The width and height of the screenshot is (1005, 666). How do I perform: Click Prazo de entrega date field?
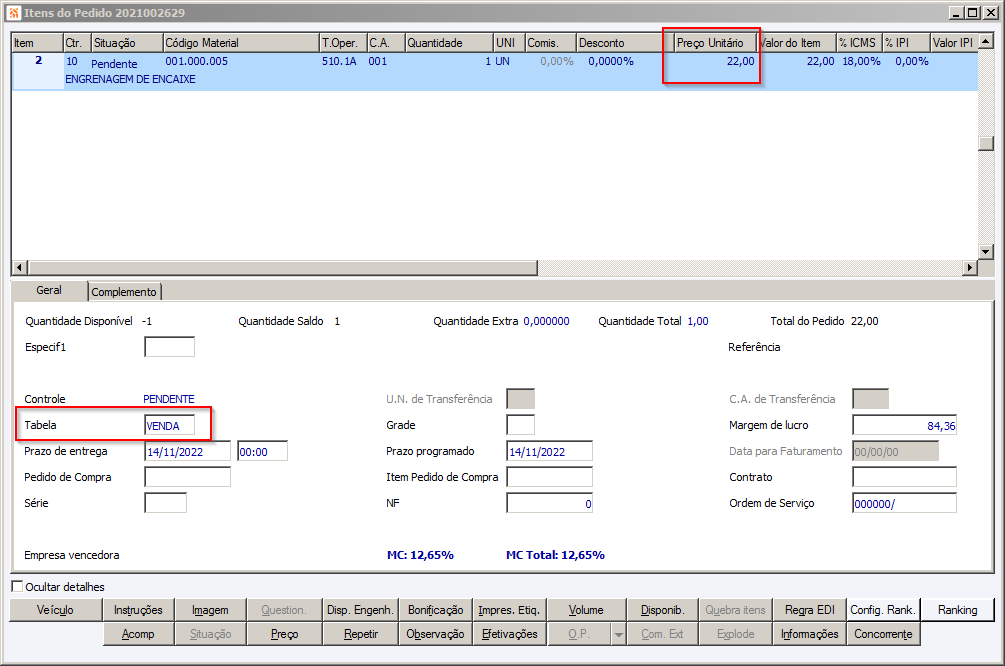point(187,452)
